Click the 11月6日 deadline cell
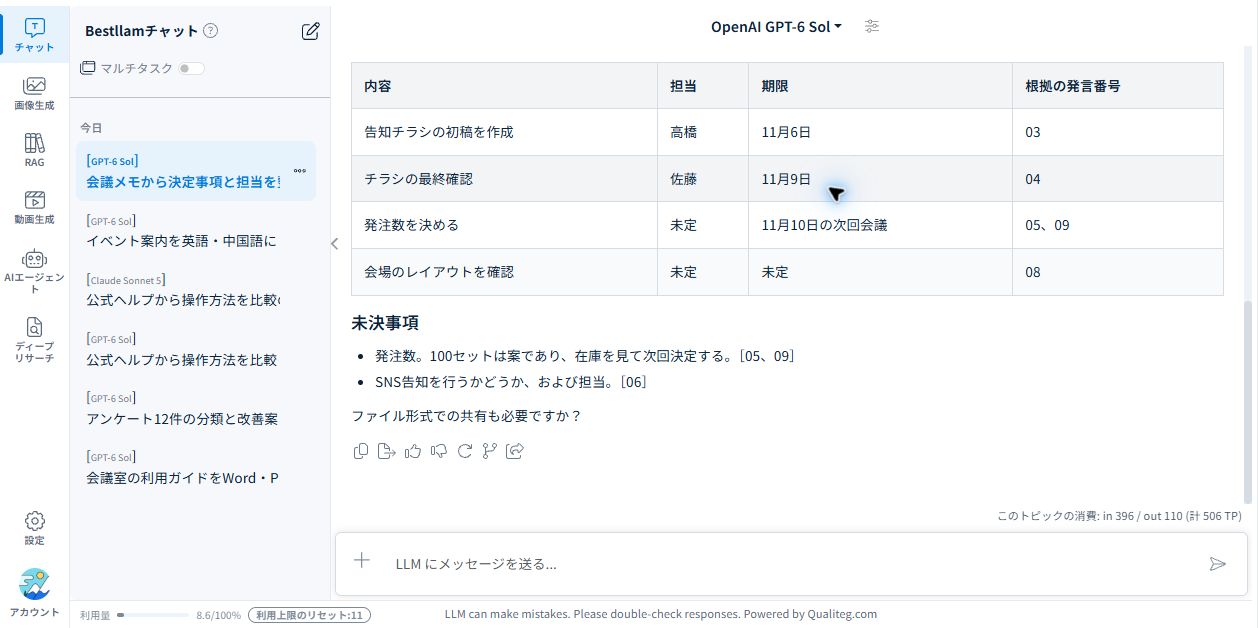The image size is (1258, 628). tap(880, 132)
